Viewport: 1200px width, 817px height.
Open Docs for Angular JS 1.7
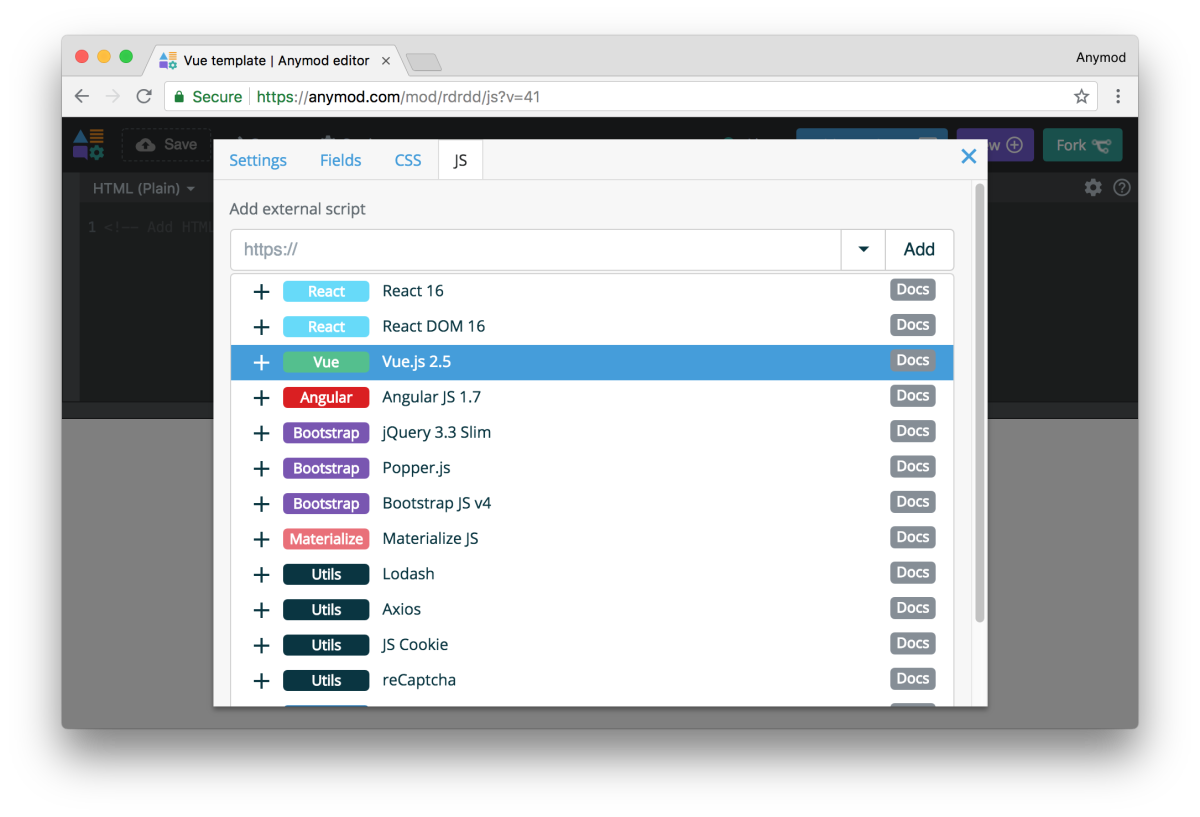tap(913, 396)
